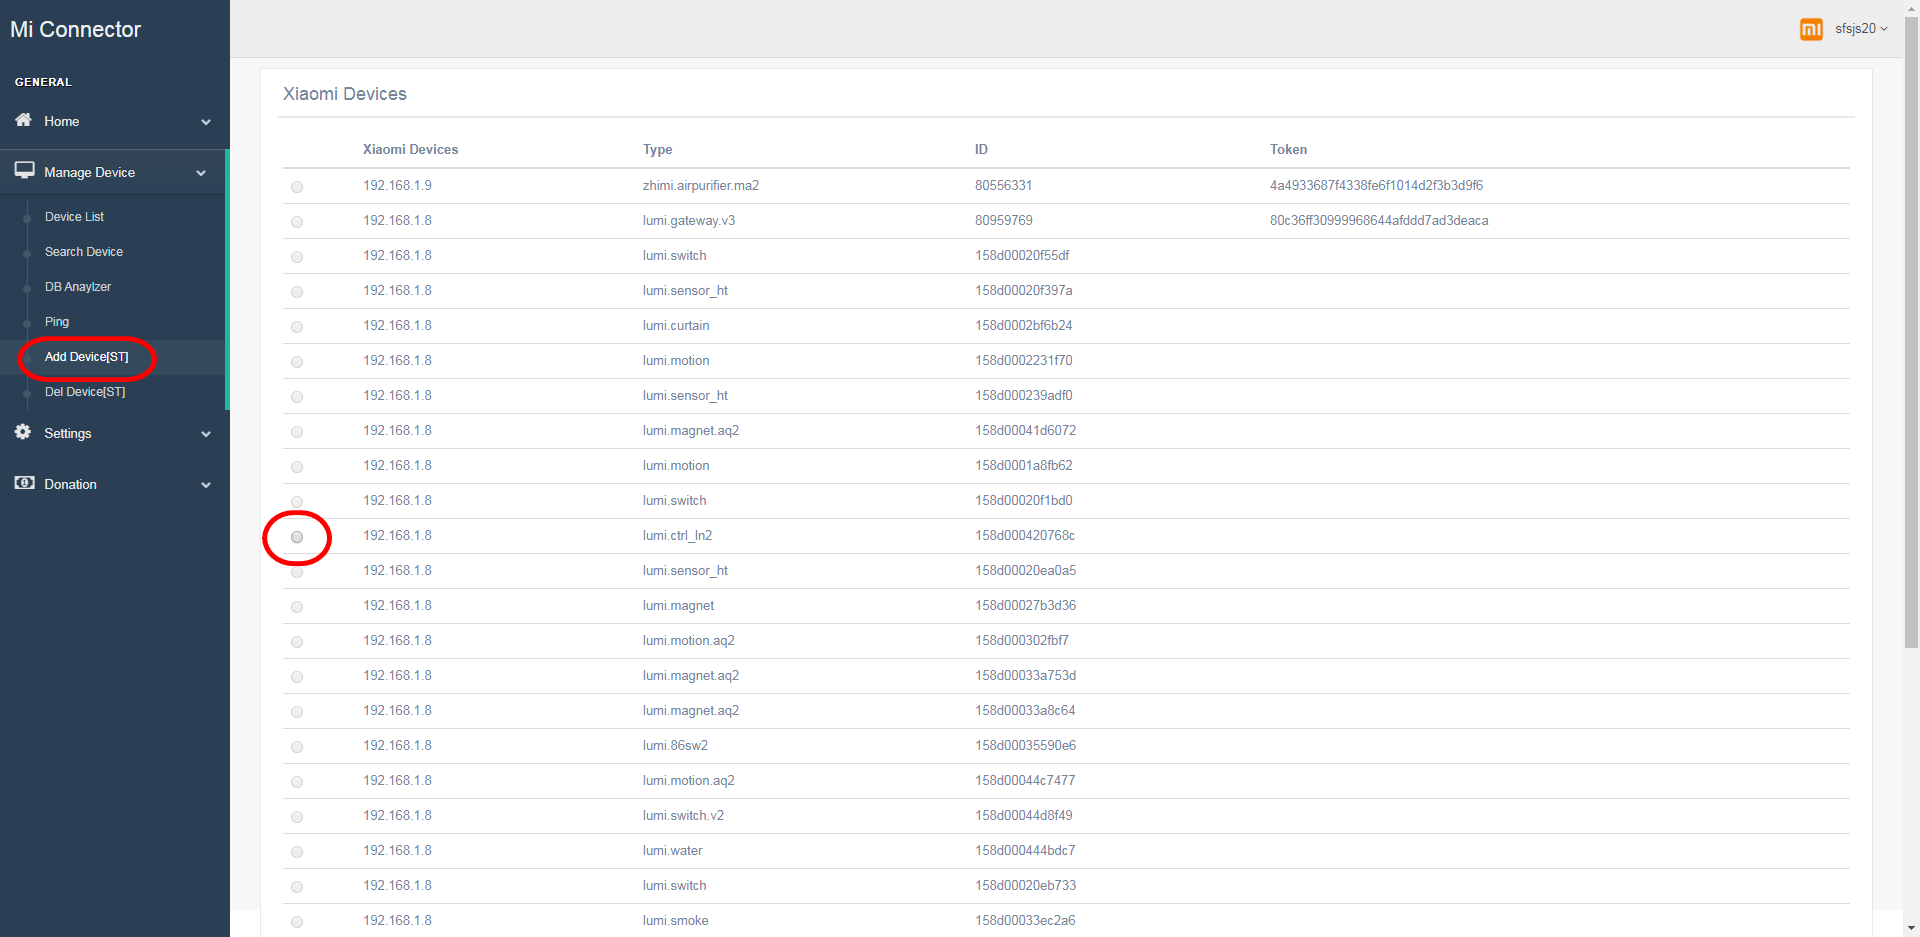Click the Xiaomi Devices panel heading

coord(345,94)
